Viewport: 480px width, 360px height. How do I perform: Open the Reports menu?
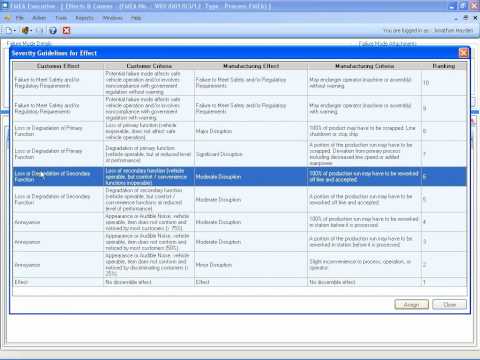84,18
